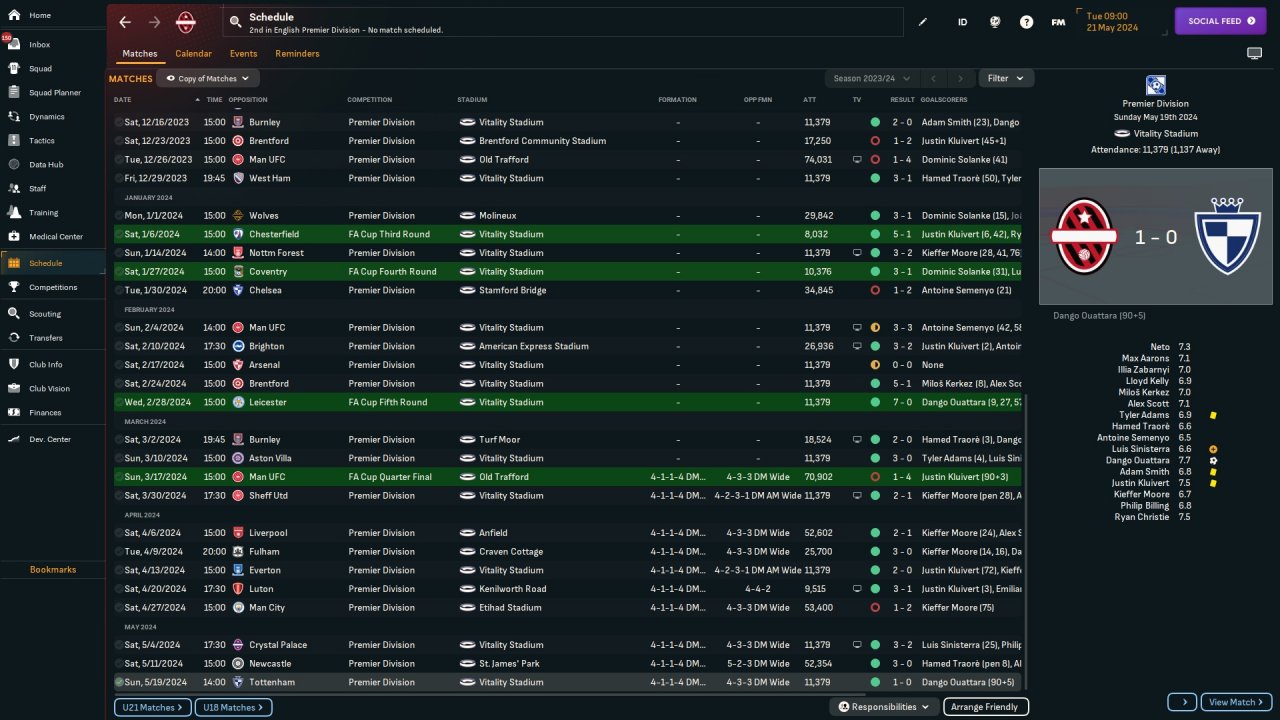1280x720 pixels.
Task: Click Arrange Friendly button
Action: [985, 707]
